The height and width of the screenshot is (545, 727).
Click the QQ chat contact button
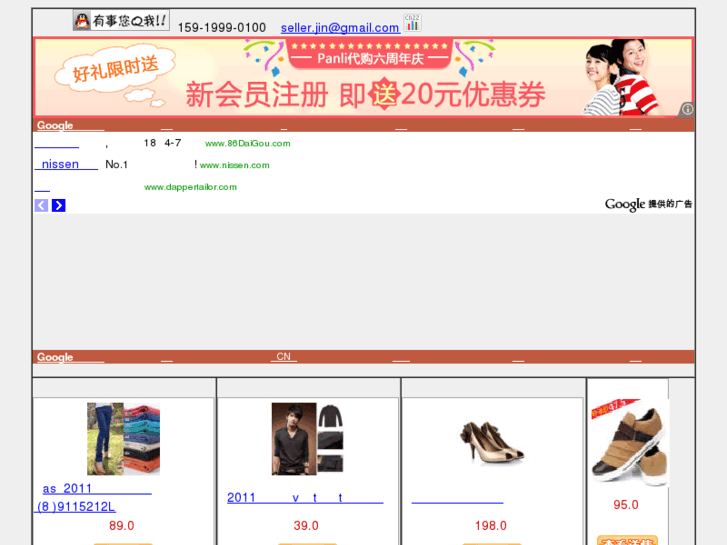click(121, 20)
